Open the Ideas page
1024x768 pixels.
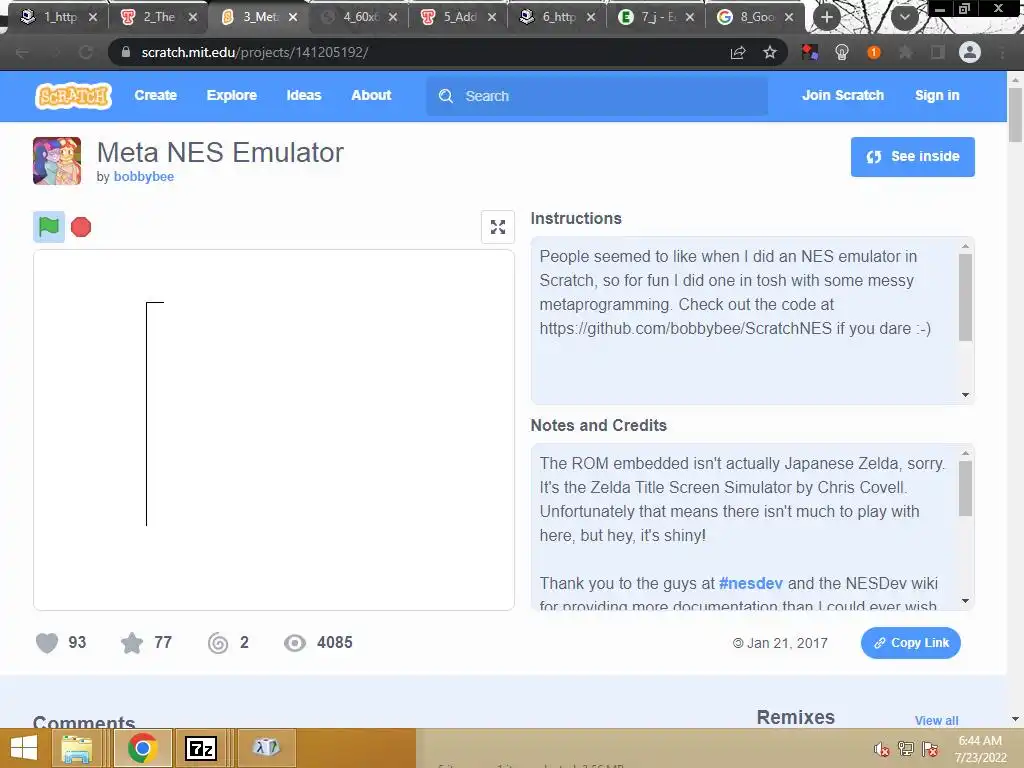pyautogui.click(x=304, y=95)
